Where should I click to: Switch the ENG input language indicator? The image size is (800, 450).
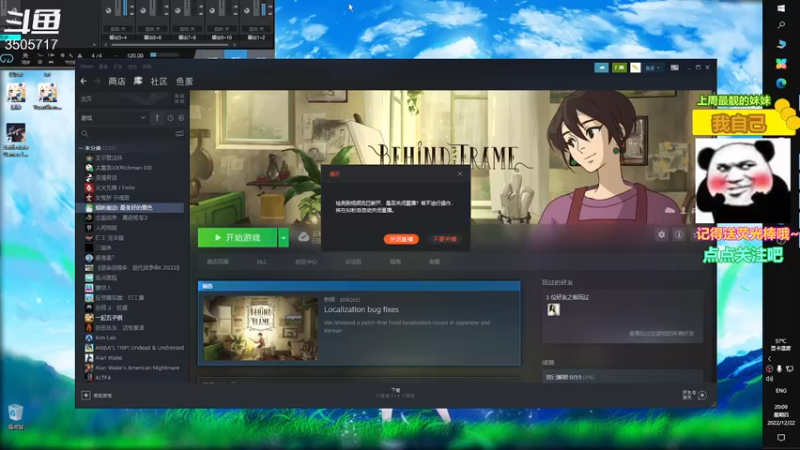pyautogui.click(x=781, y=391)
